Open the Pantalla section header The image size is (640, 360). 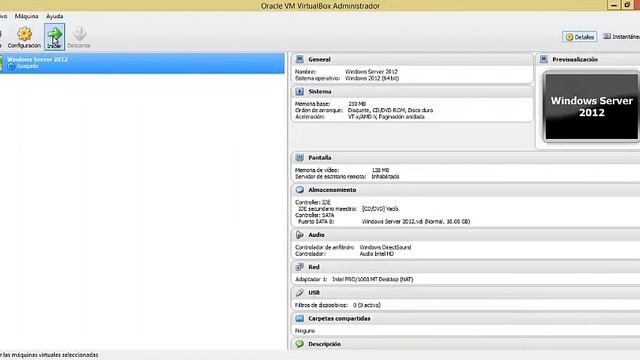pyautogui.click(x=466, y=158)
